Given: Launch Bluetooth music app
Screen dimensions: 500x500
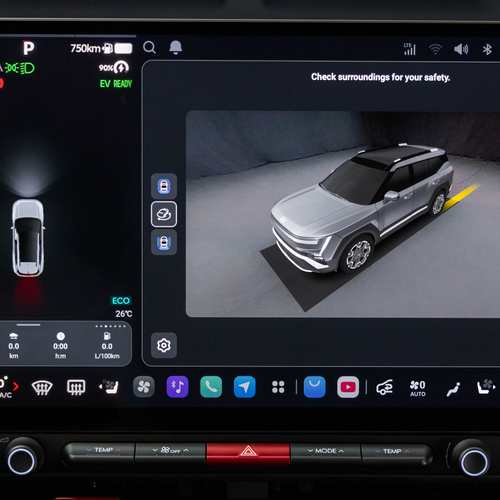Looking at the screenshot, I should click(177, 387).
